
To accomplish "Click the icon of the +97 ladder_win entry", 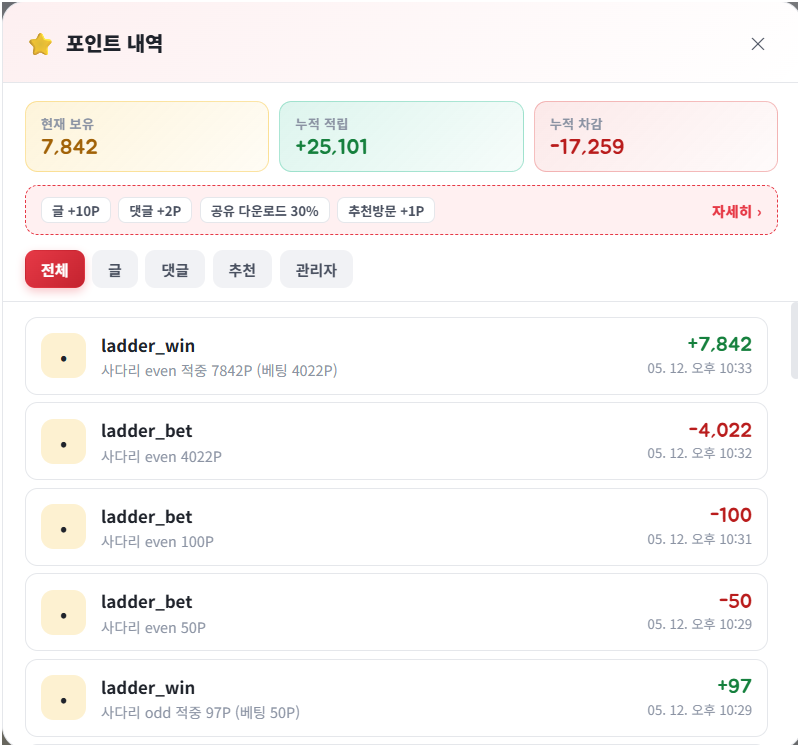I will tap(63, 698).
